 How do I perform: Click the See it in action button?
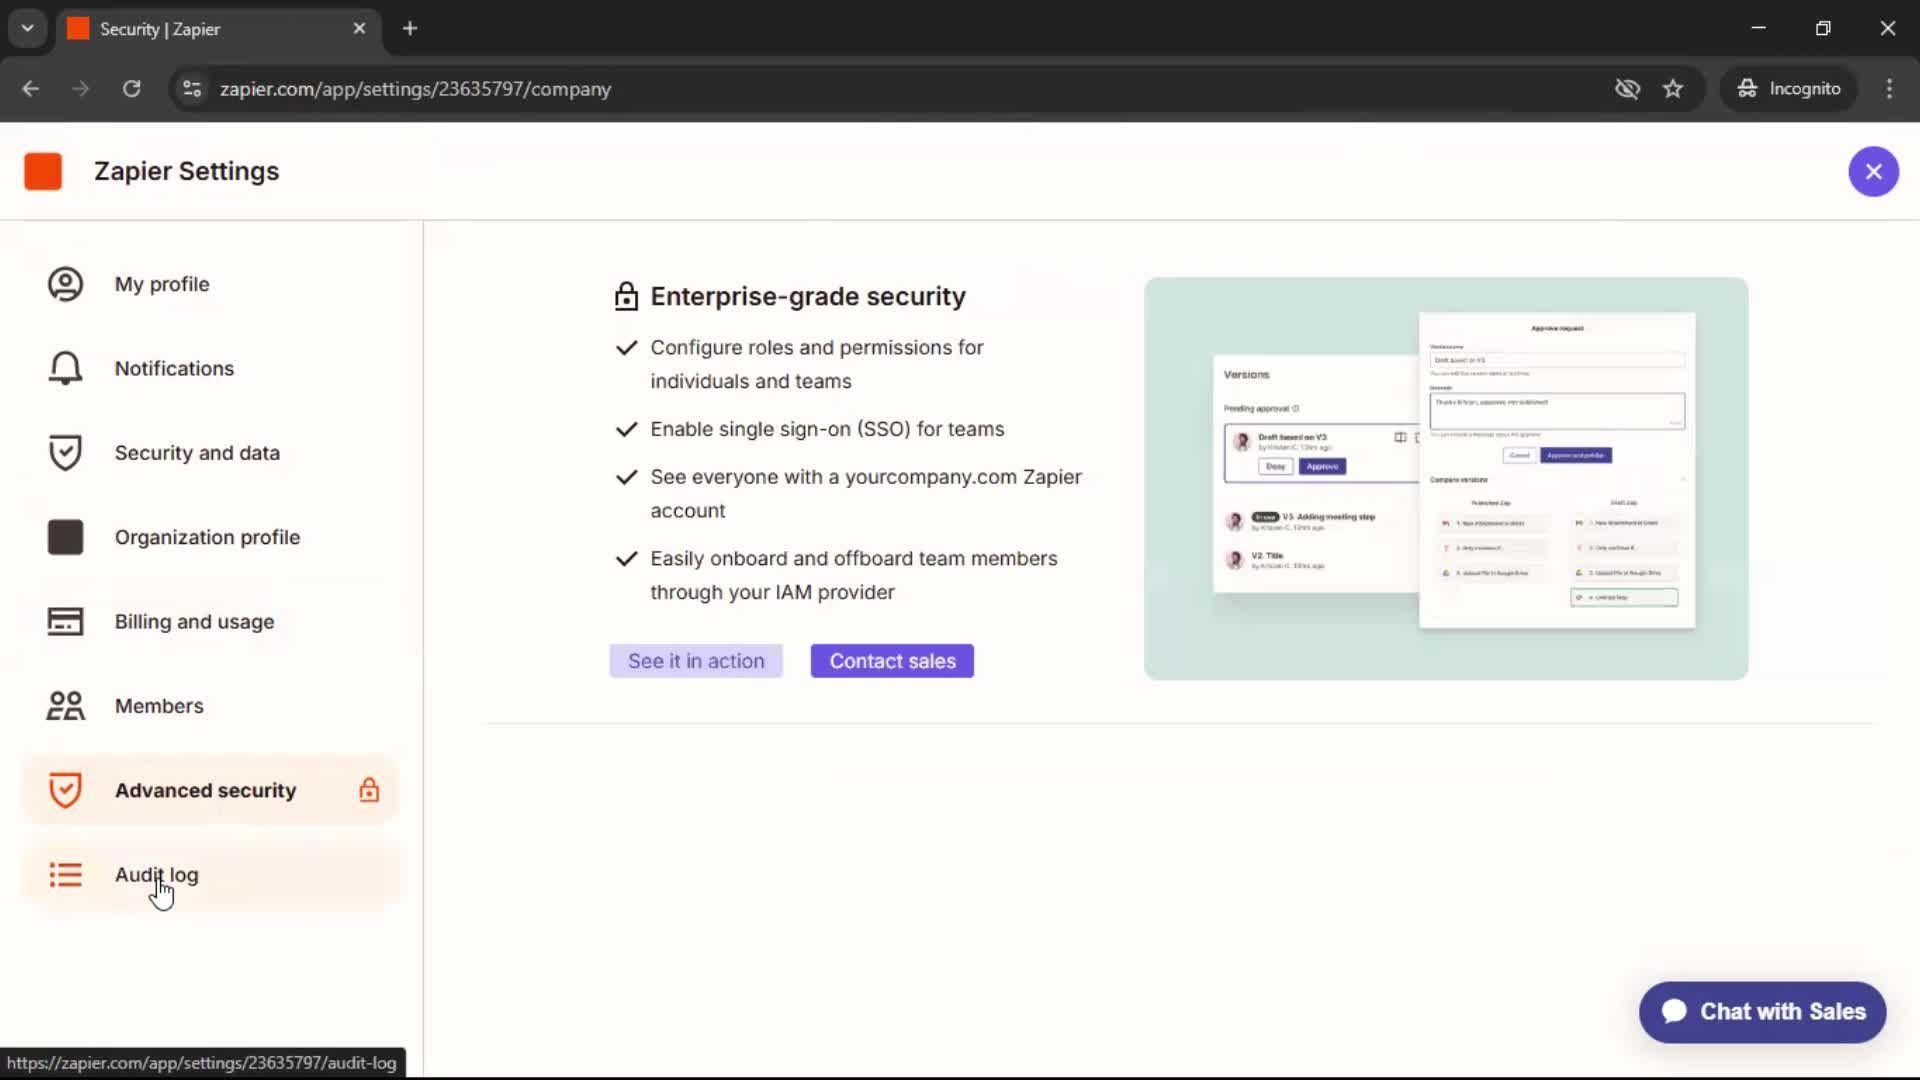point(696,661)
